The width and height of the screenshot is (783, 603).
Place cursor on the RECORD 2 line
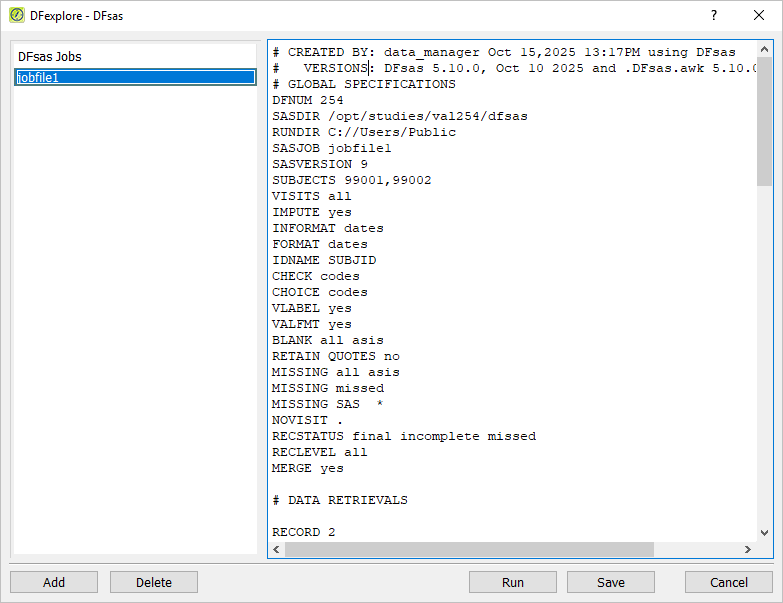coord(304,532)
